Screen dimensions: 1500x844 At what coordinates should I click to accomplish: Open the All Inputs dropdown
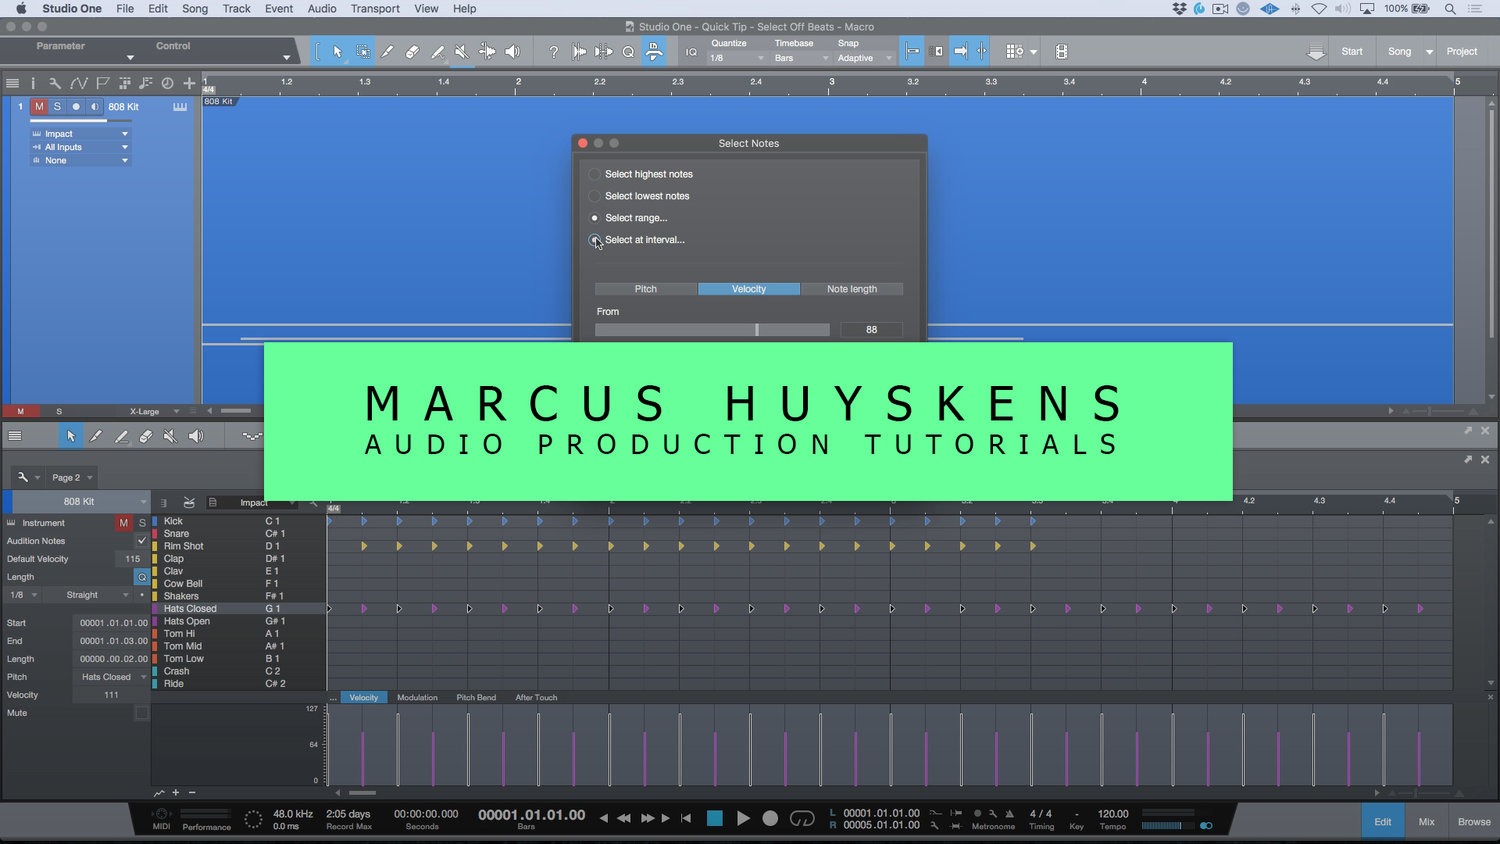pyautogui.click(x=80, y=147)
